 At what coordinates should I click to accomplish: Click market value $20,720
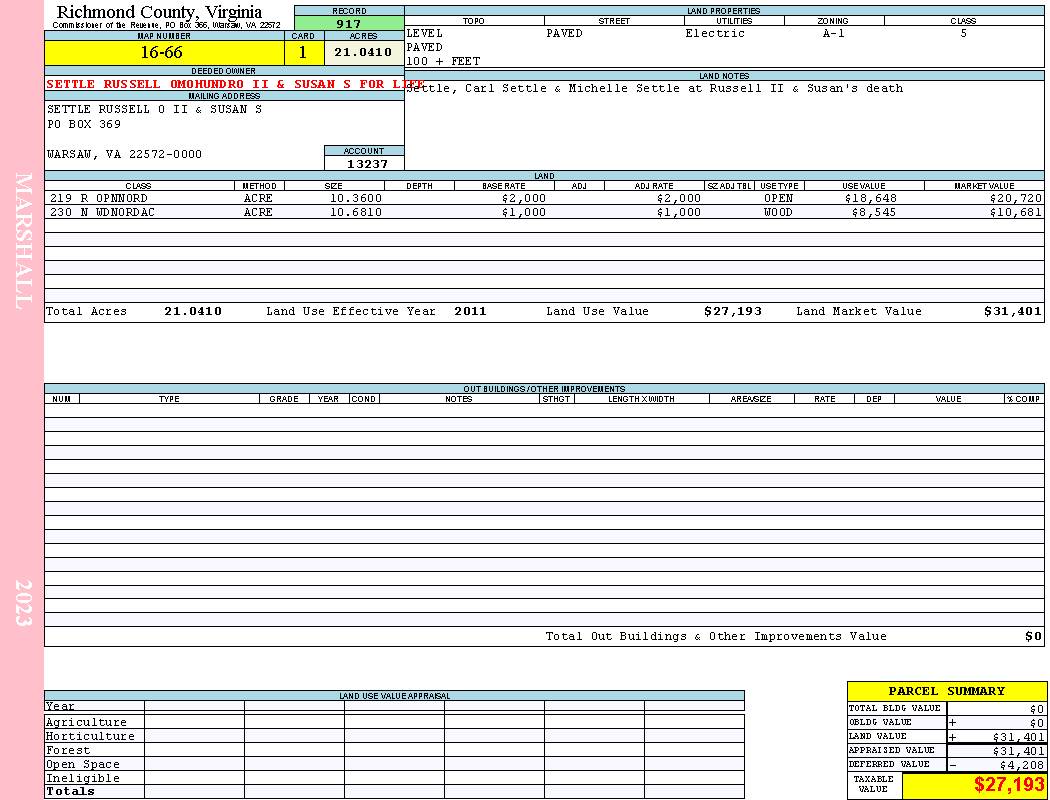pyautogui.click(x=1016, y=198)
